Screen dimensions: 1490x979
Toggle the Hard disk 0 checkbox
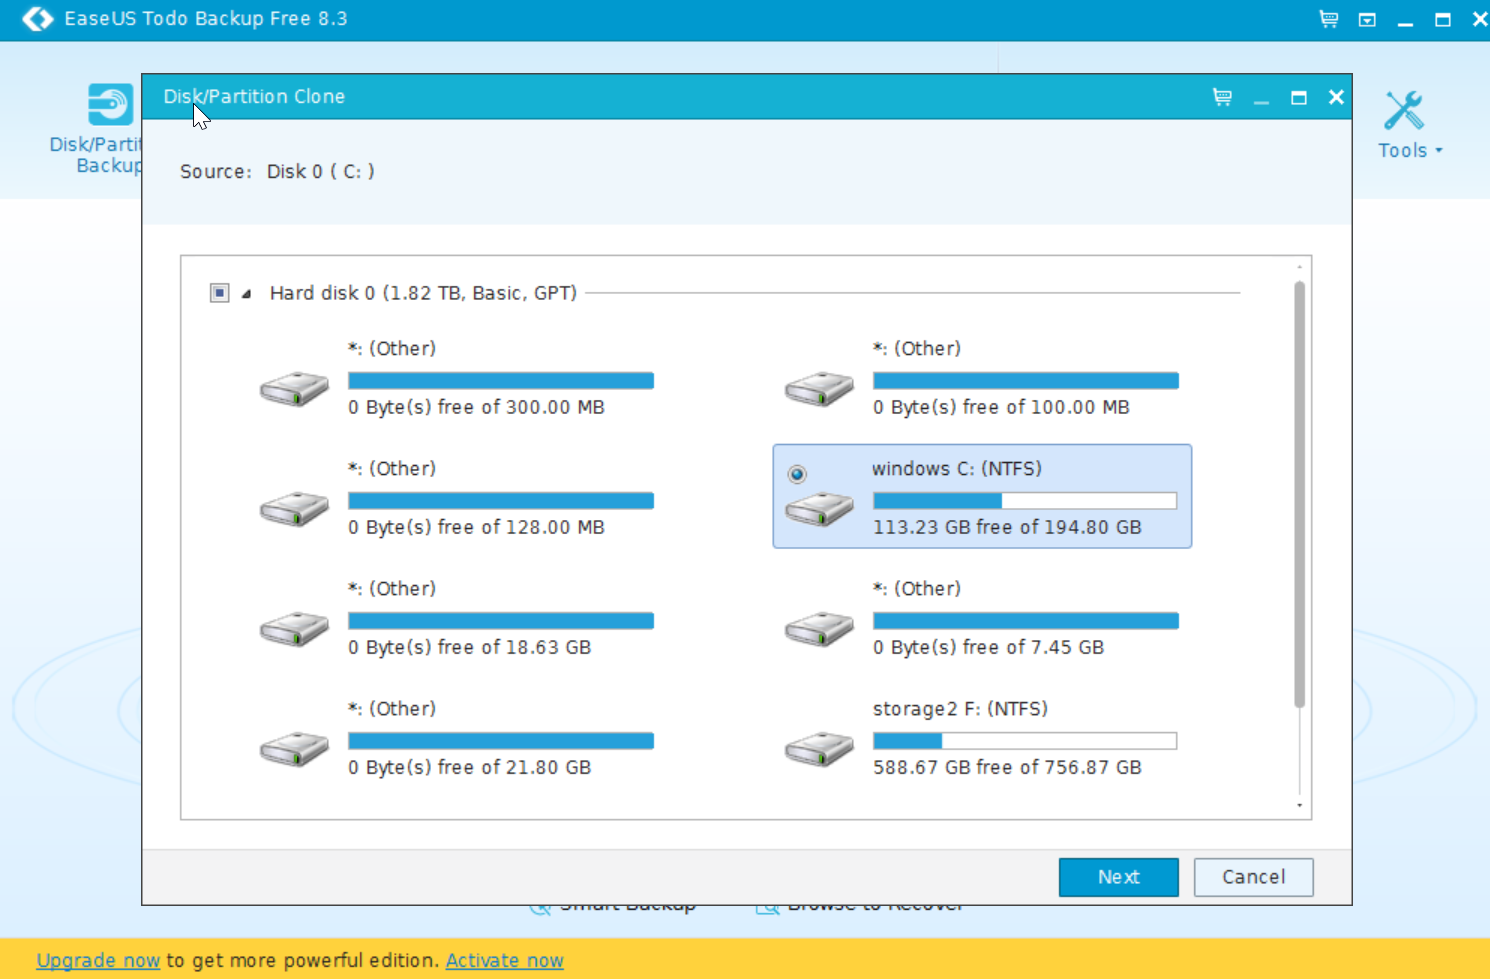[x=219, y=293]
